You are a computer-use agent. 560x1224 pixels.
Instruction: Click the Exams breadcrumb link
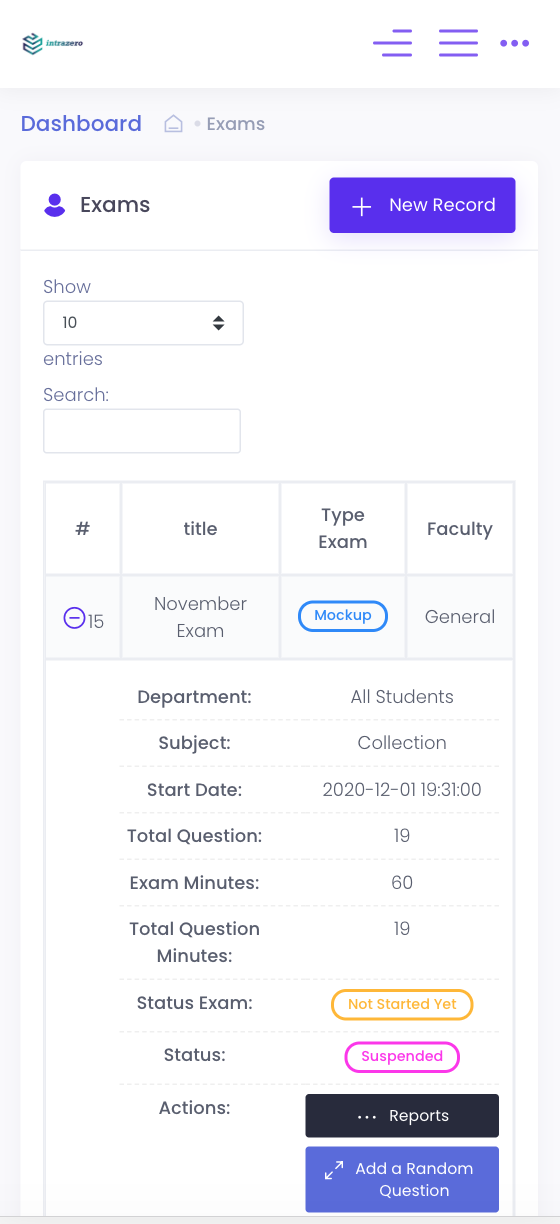click(x=236, y=124)
